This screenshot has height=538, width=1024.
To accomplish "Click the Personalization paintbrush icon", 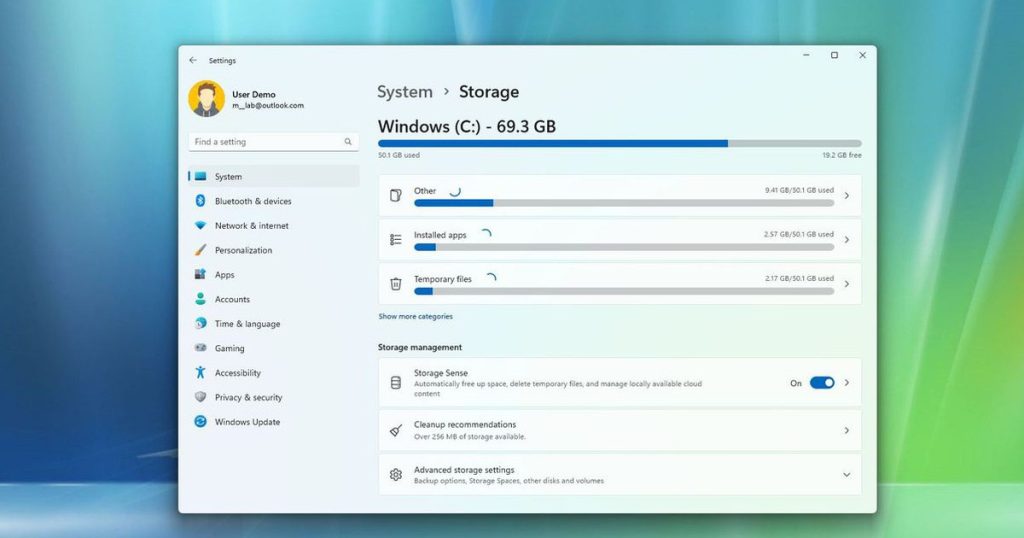I will pyautogui.click(x=200, y=250).
